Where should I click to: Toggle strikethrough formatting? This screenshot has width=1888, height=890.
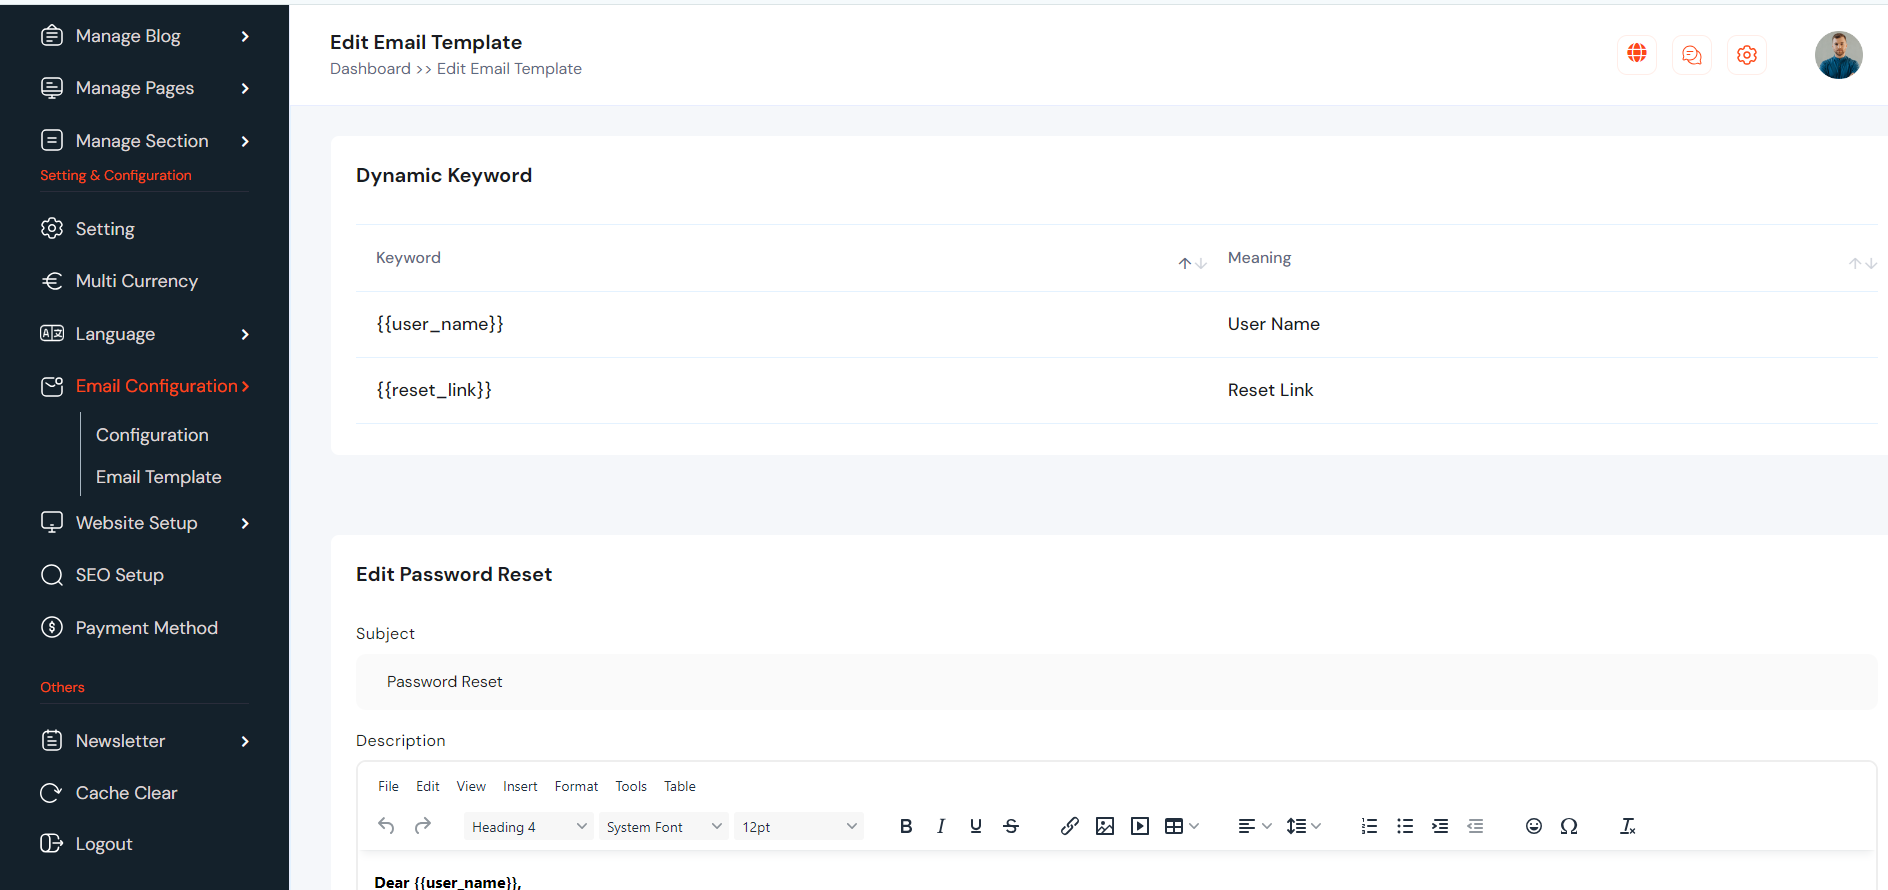point(1011,826)
